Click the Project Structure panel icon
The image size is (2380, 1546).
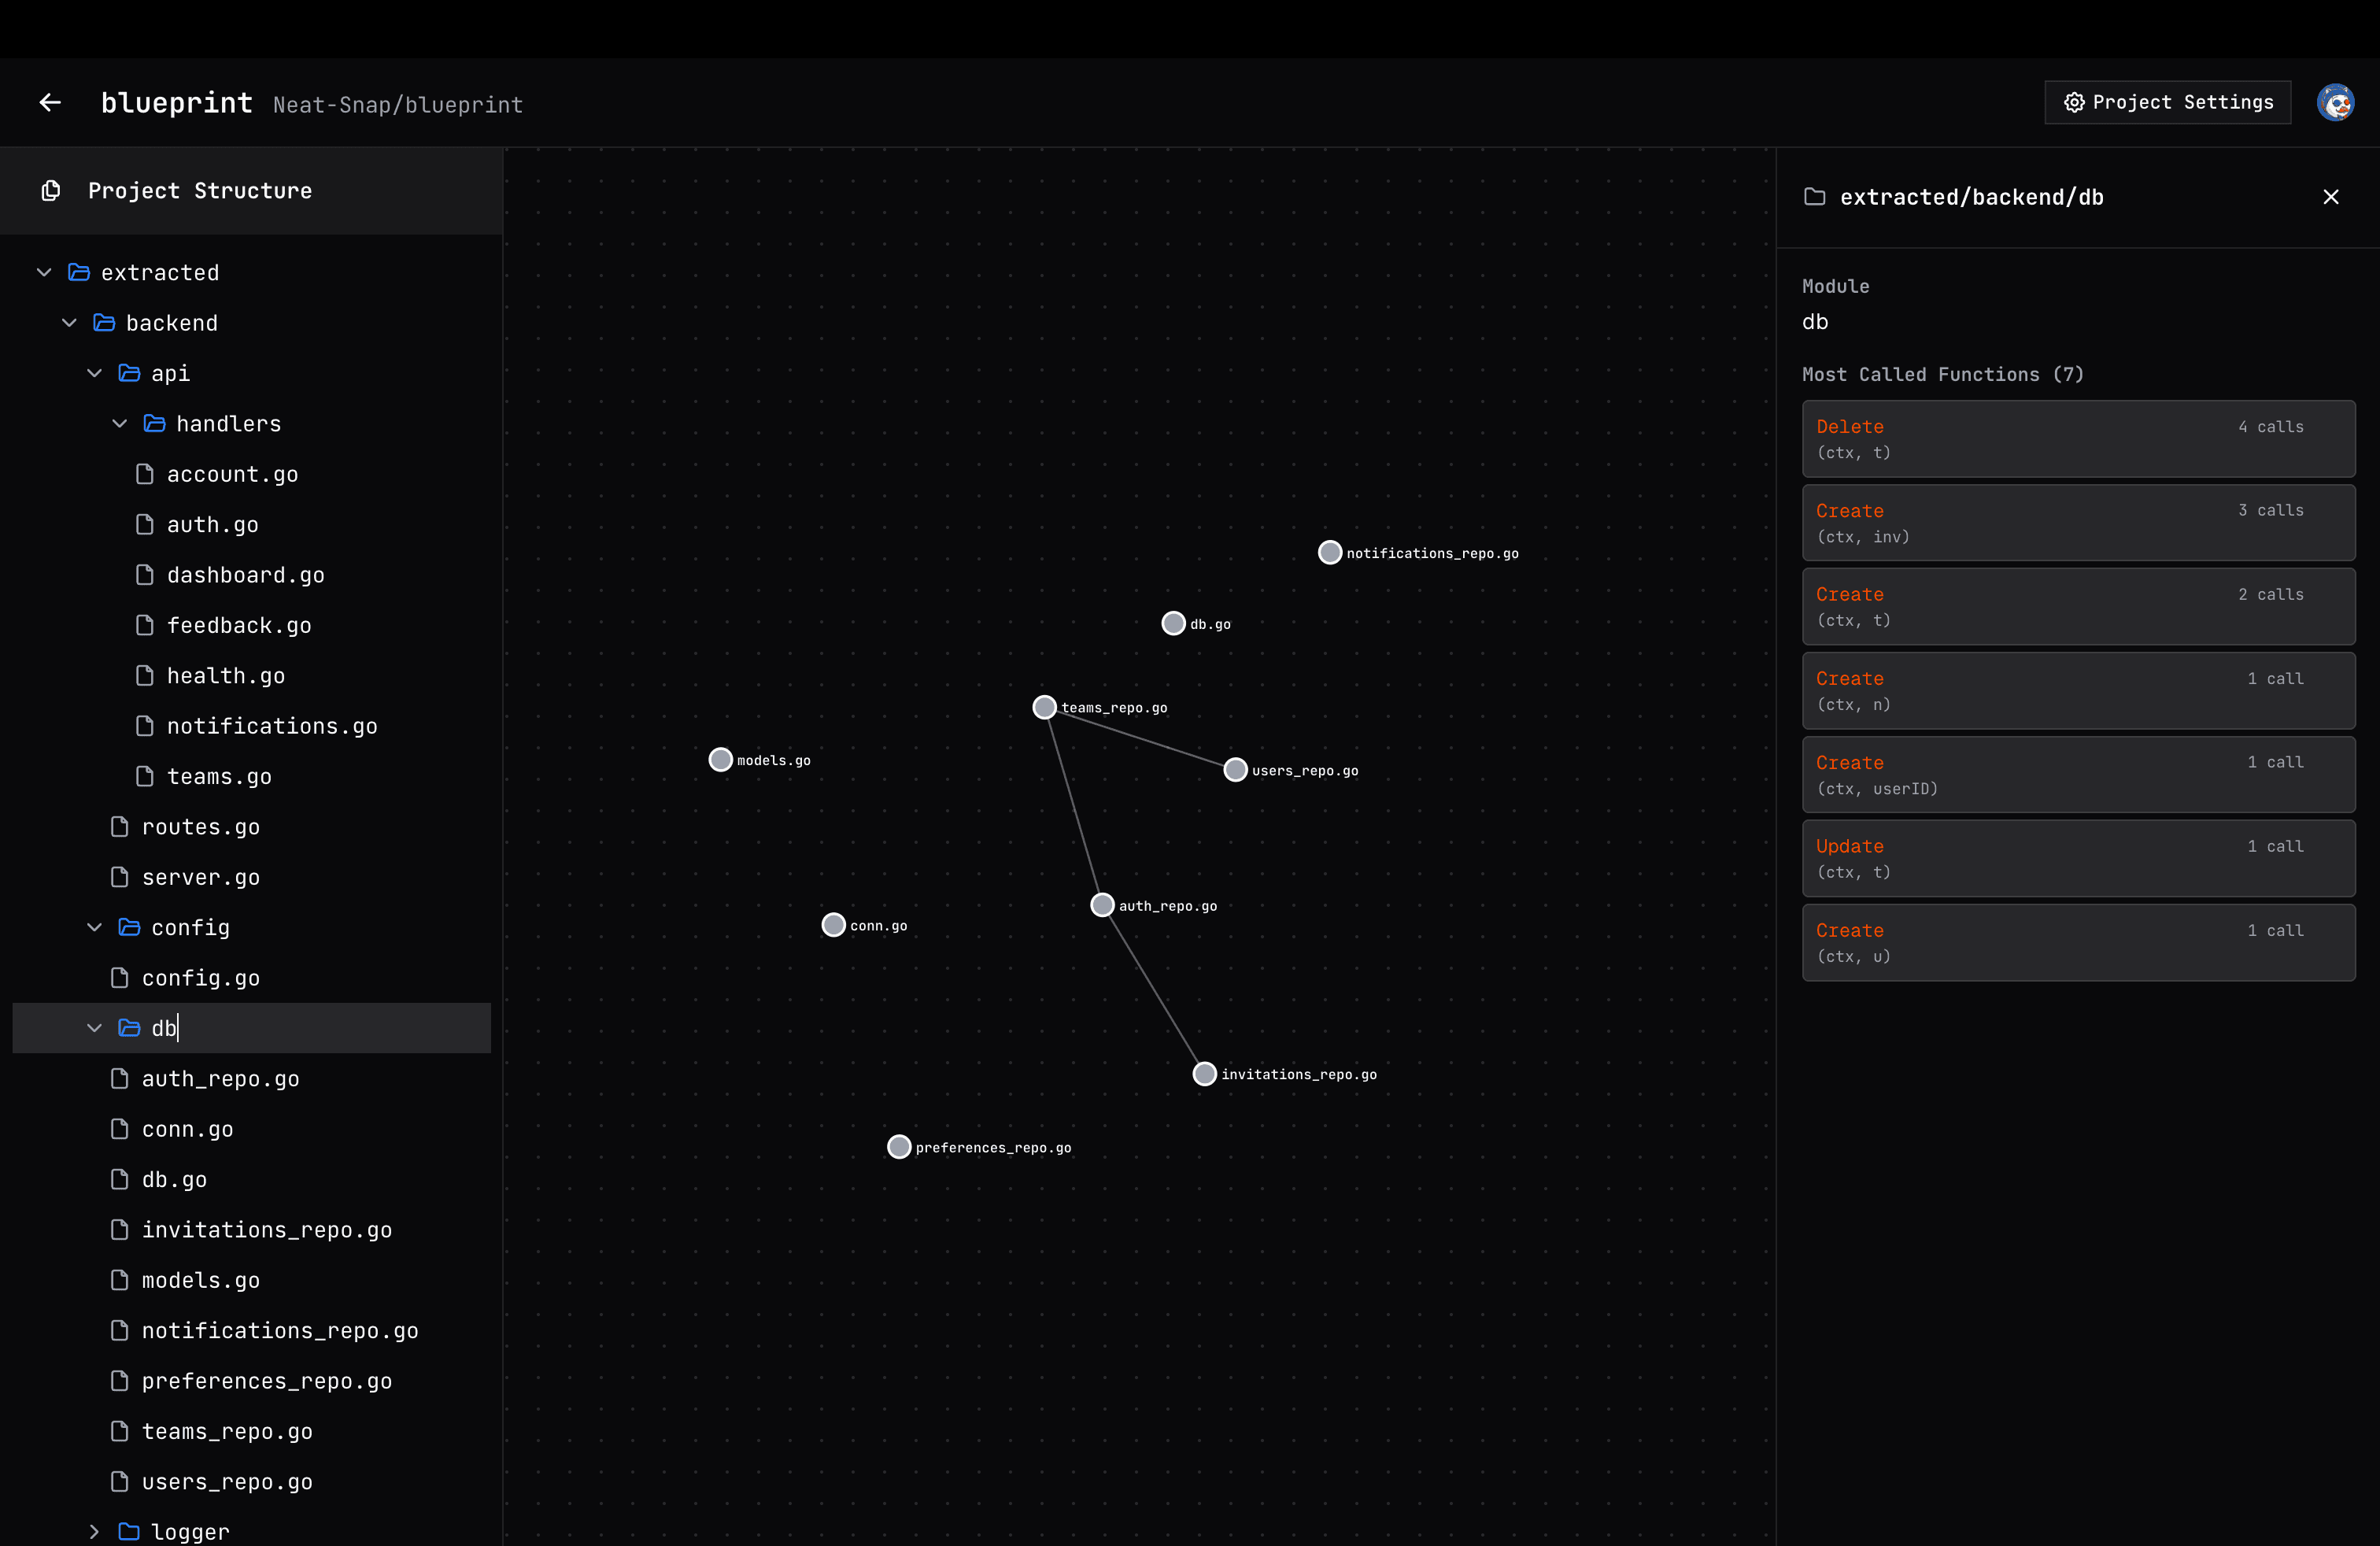click(49, 190)
